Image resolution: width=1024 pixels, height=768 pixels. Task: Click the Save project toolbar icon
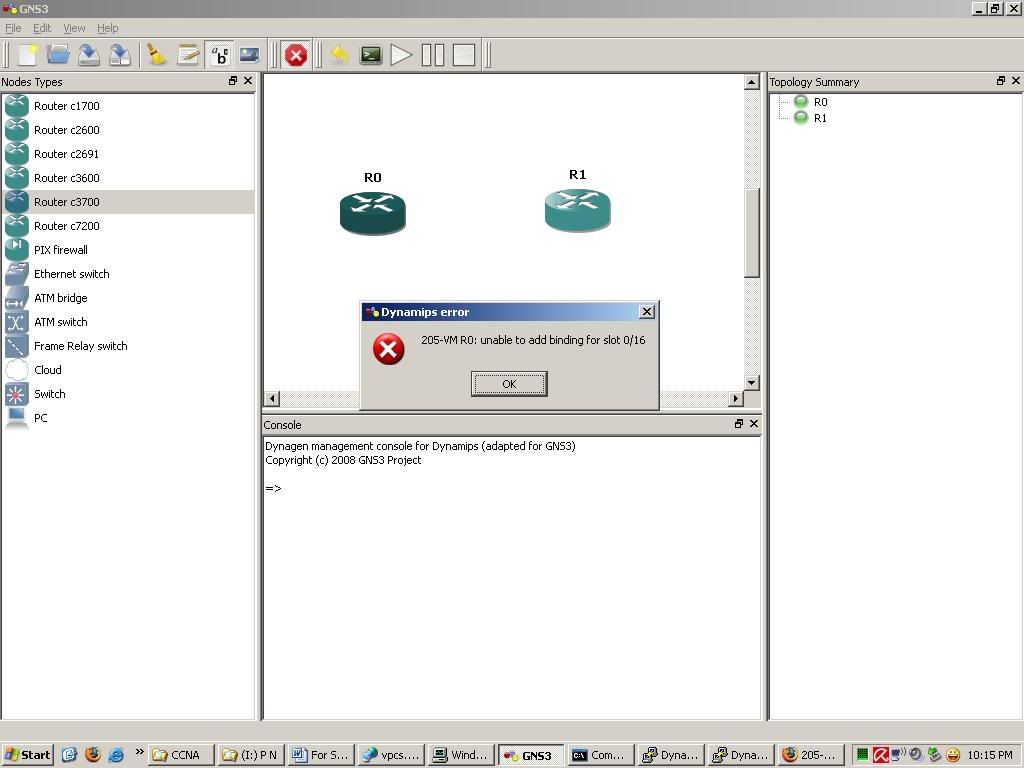[89, 55]
